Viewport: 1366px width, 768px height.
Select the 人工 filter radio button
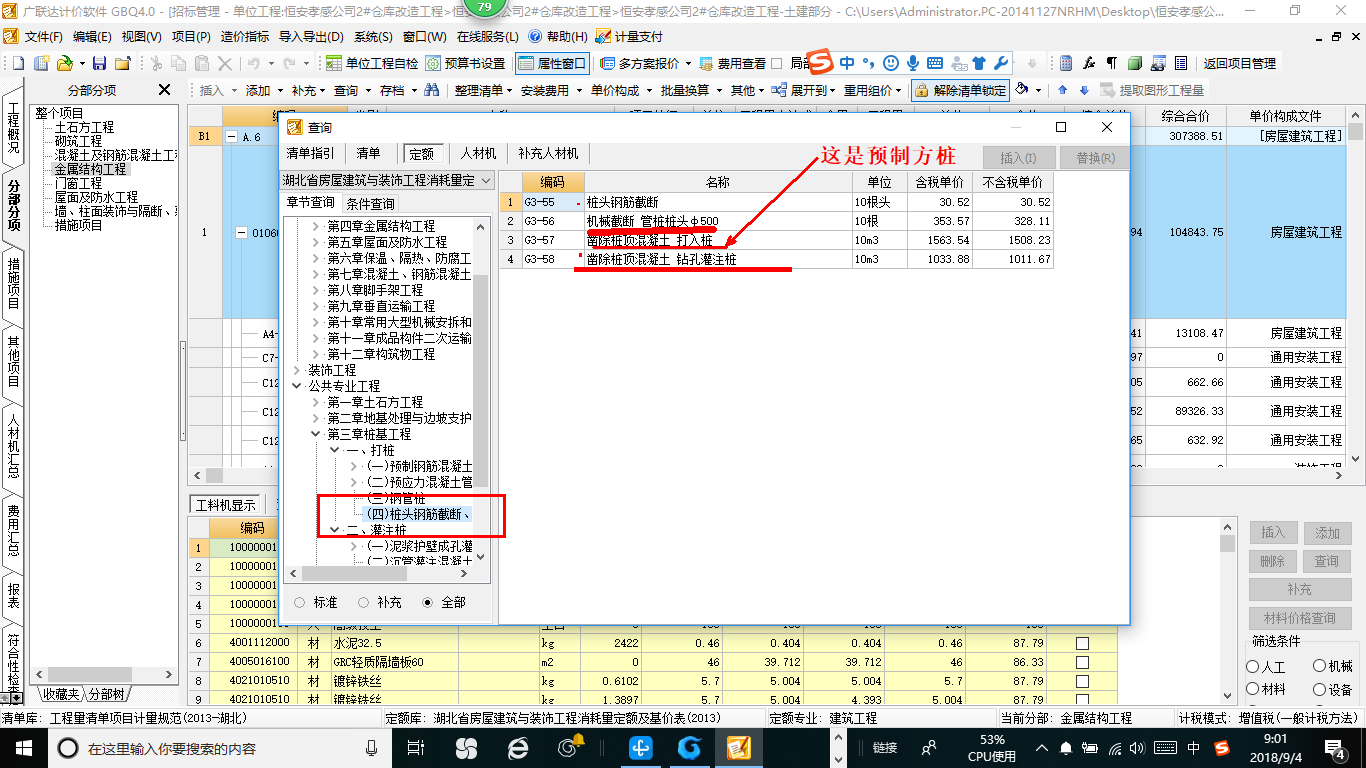tap(1253, 667)
